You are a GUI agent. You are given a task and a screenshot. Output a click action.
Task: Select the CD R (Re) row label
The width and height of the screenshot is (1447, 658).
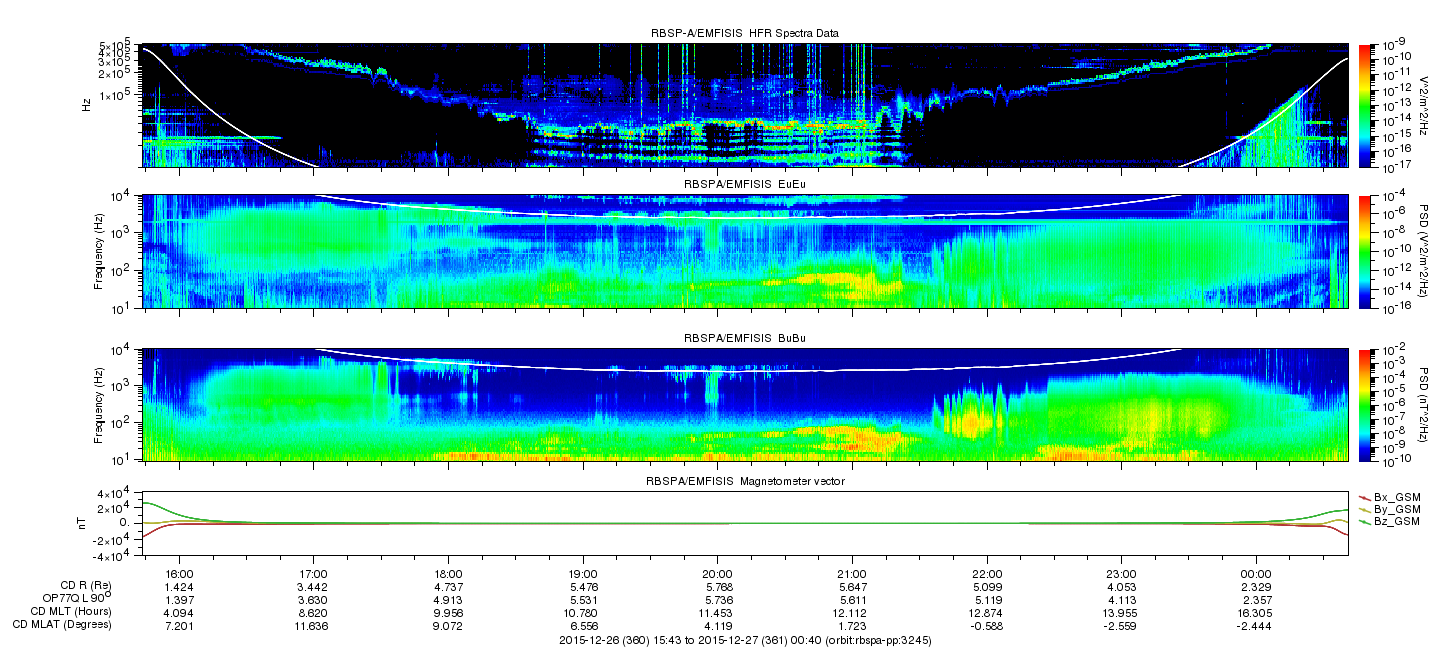(85, 586)
